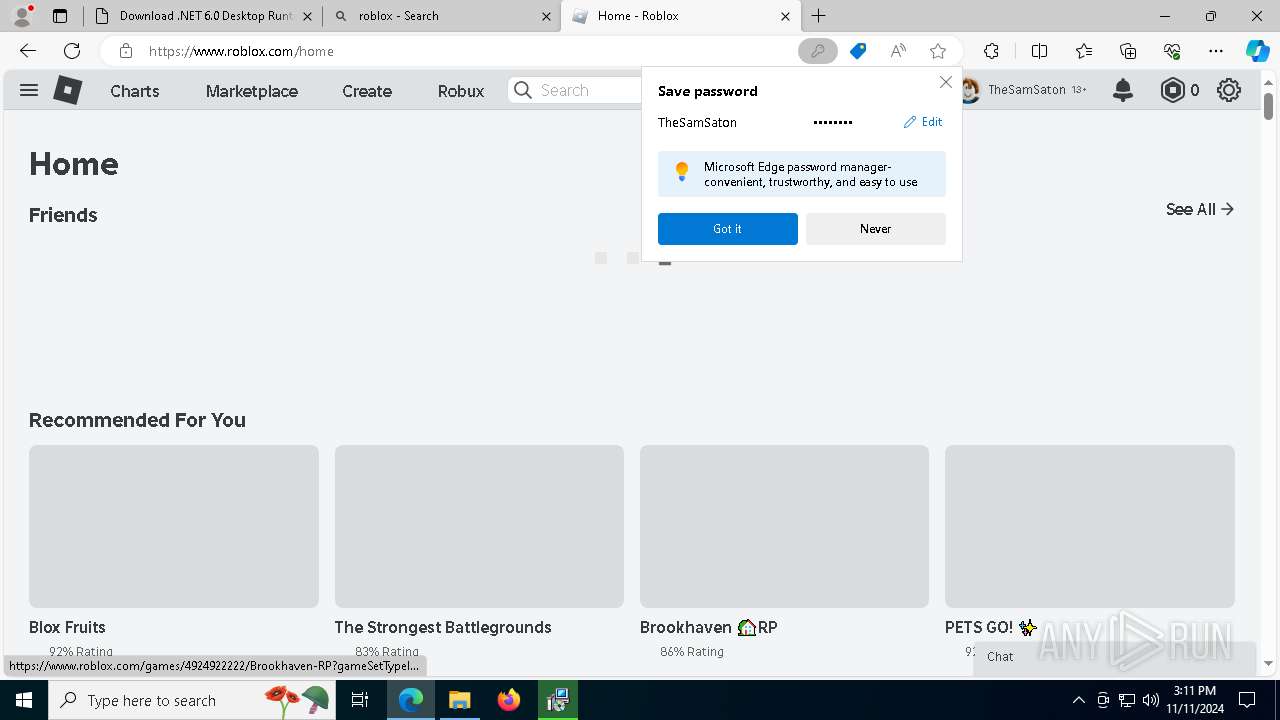1280x720 pixels.
Task: Click The Strongest Battlegrounds title
Action: (443, 627)
